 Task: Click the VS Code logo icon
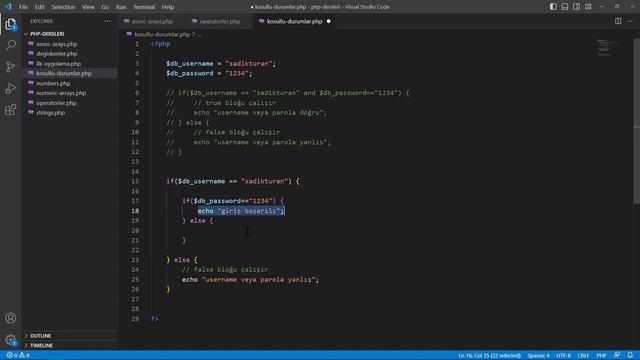[8, 7]
